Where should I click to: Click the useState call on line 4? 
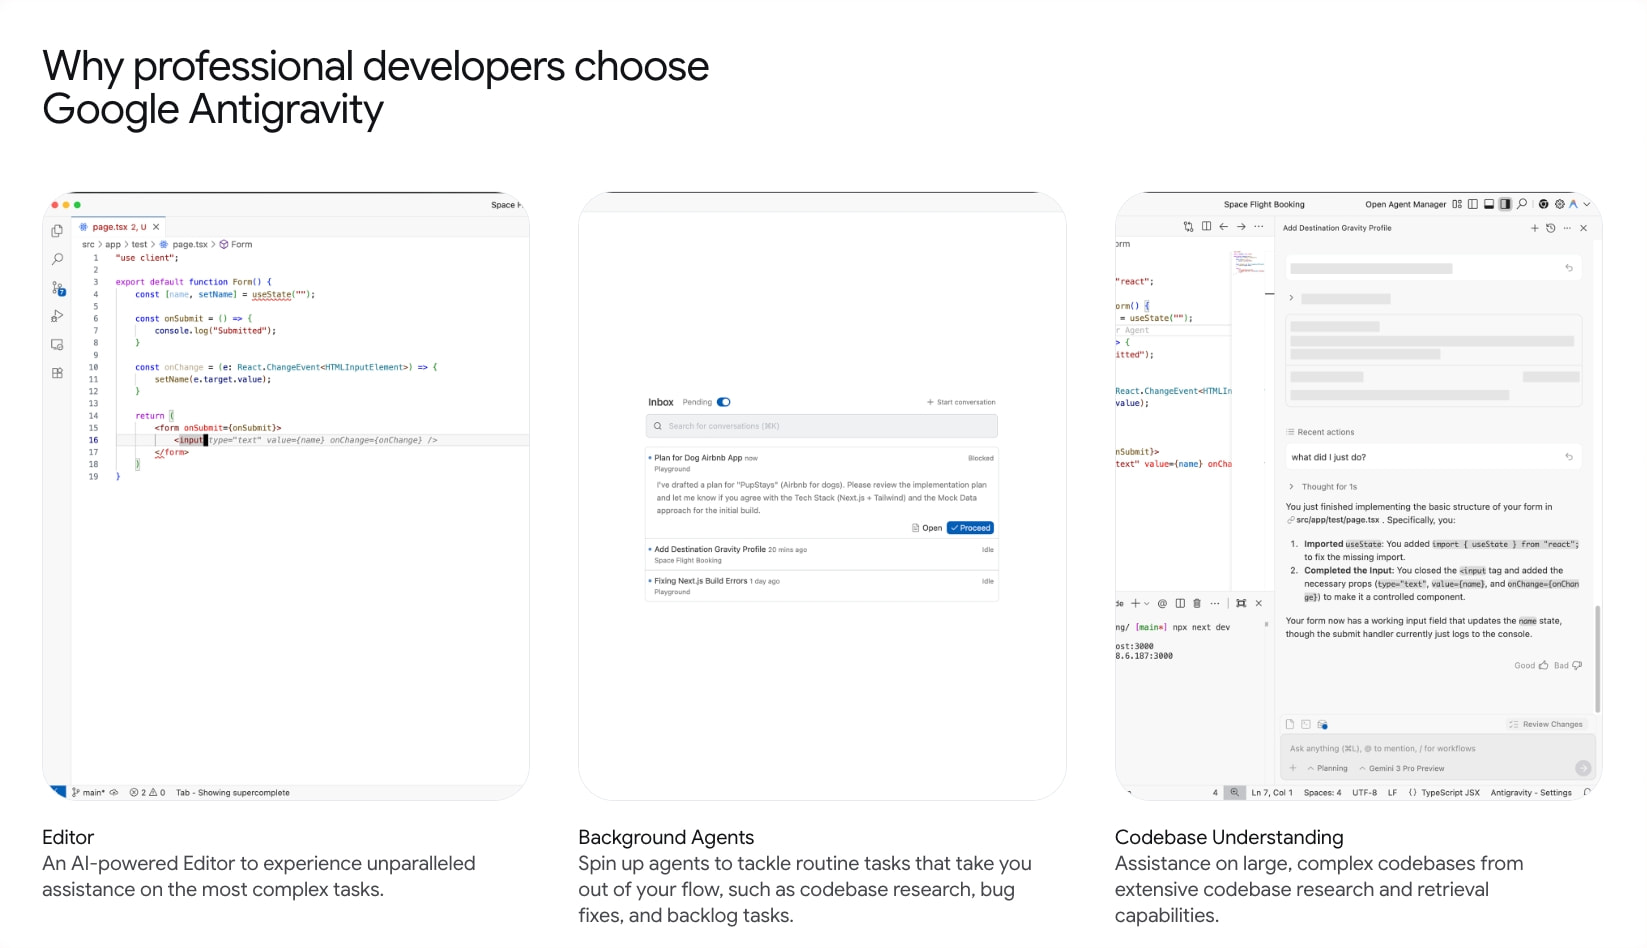coord(271,294)
